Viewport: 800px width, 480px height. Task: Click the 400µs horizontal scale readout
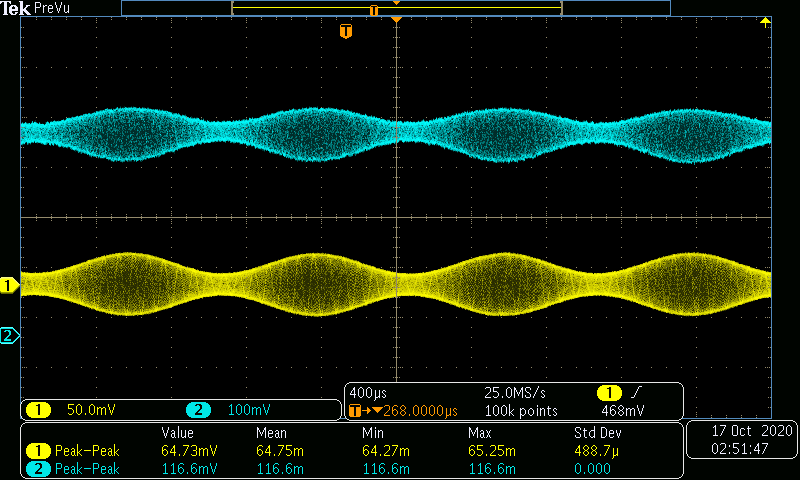[368, 393]
